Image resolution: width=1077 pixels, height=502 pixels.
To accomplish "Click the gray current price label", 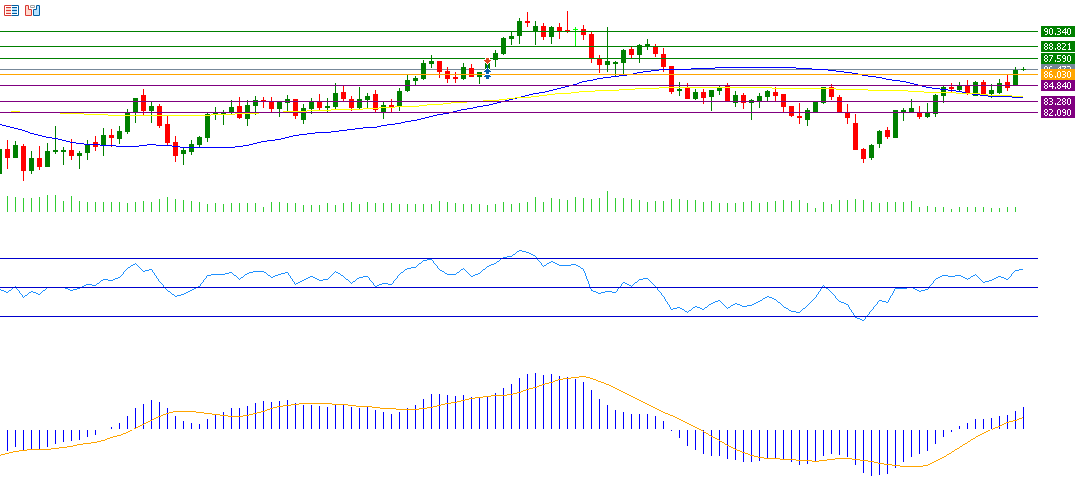I will point(1057,68).
